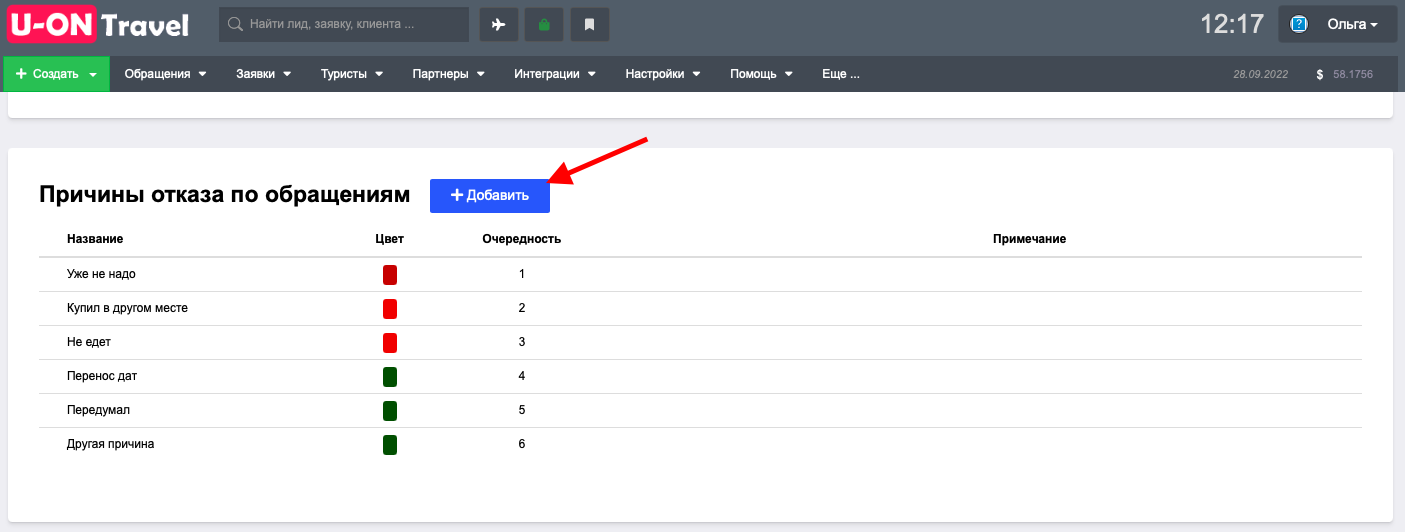
Task: Click green swatch in Перенос дат row
Action: click(x=390, y=376)
